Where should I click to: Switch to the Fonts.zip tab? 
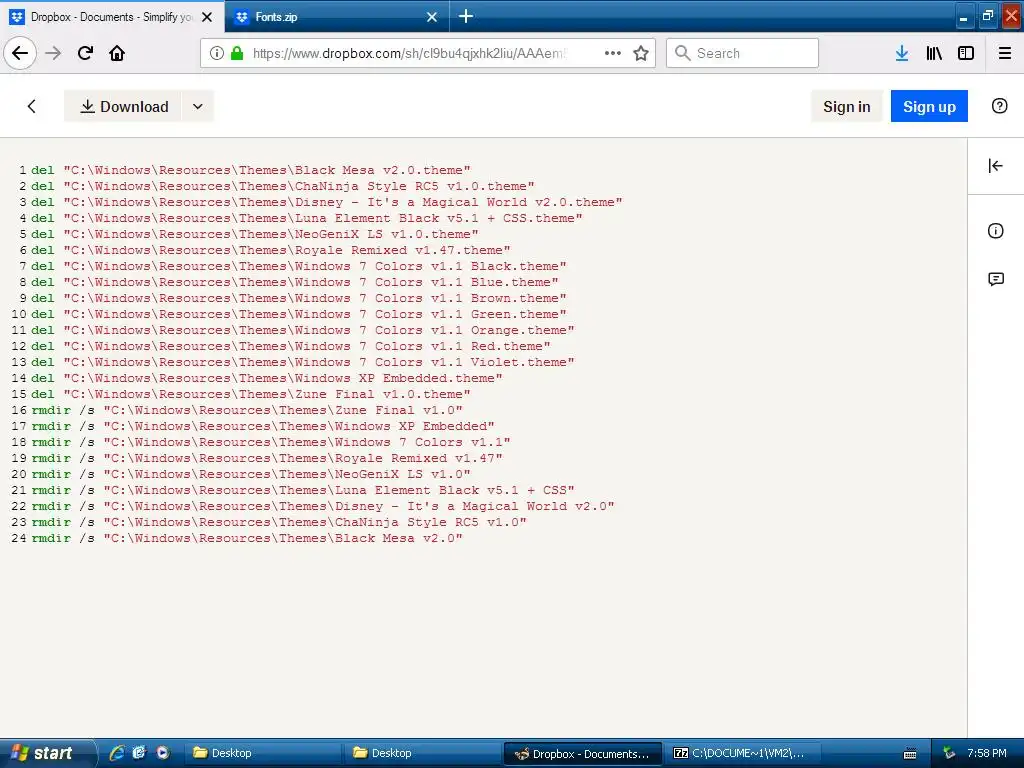pos(336,17)
